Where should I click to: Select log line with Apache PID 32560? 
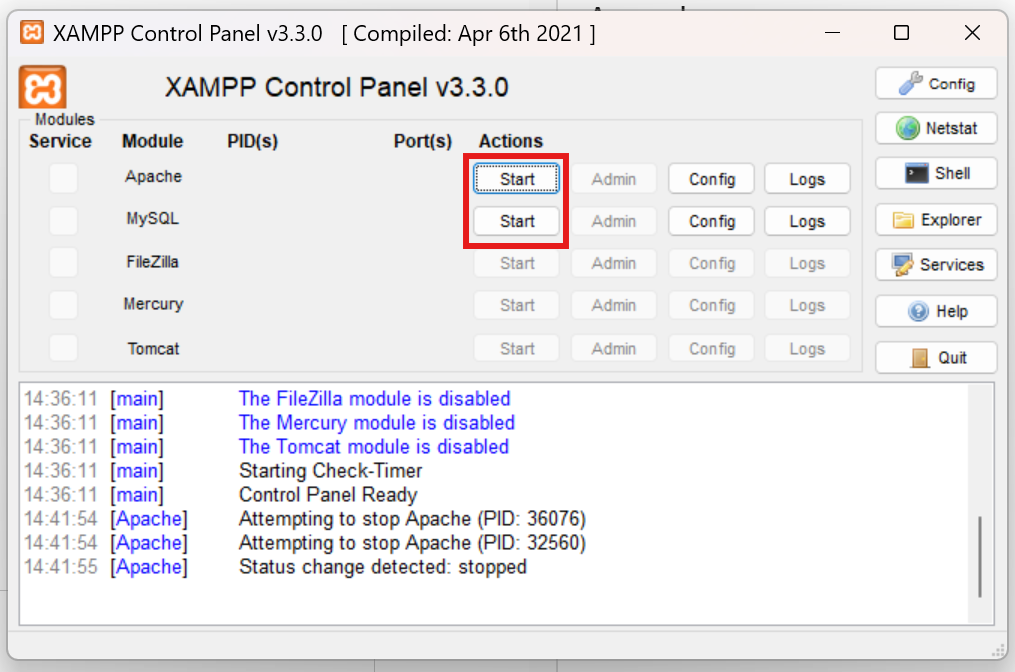(x=412, y=543)
